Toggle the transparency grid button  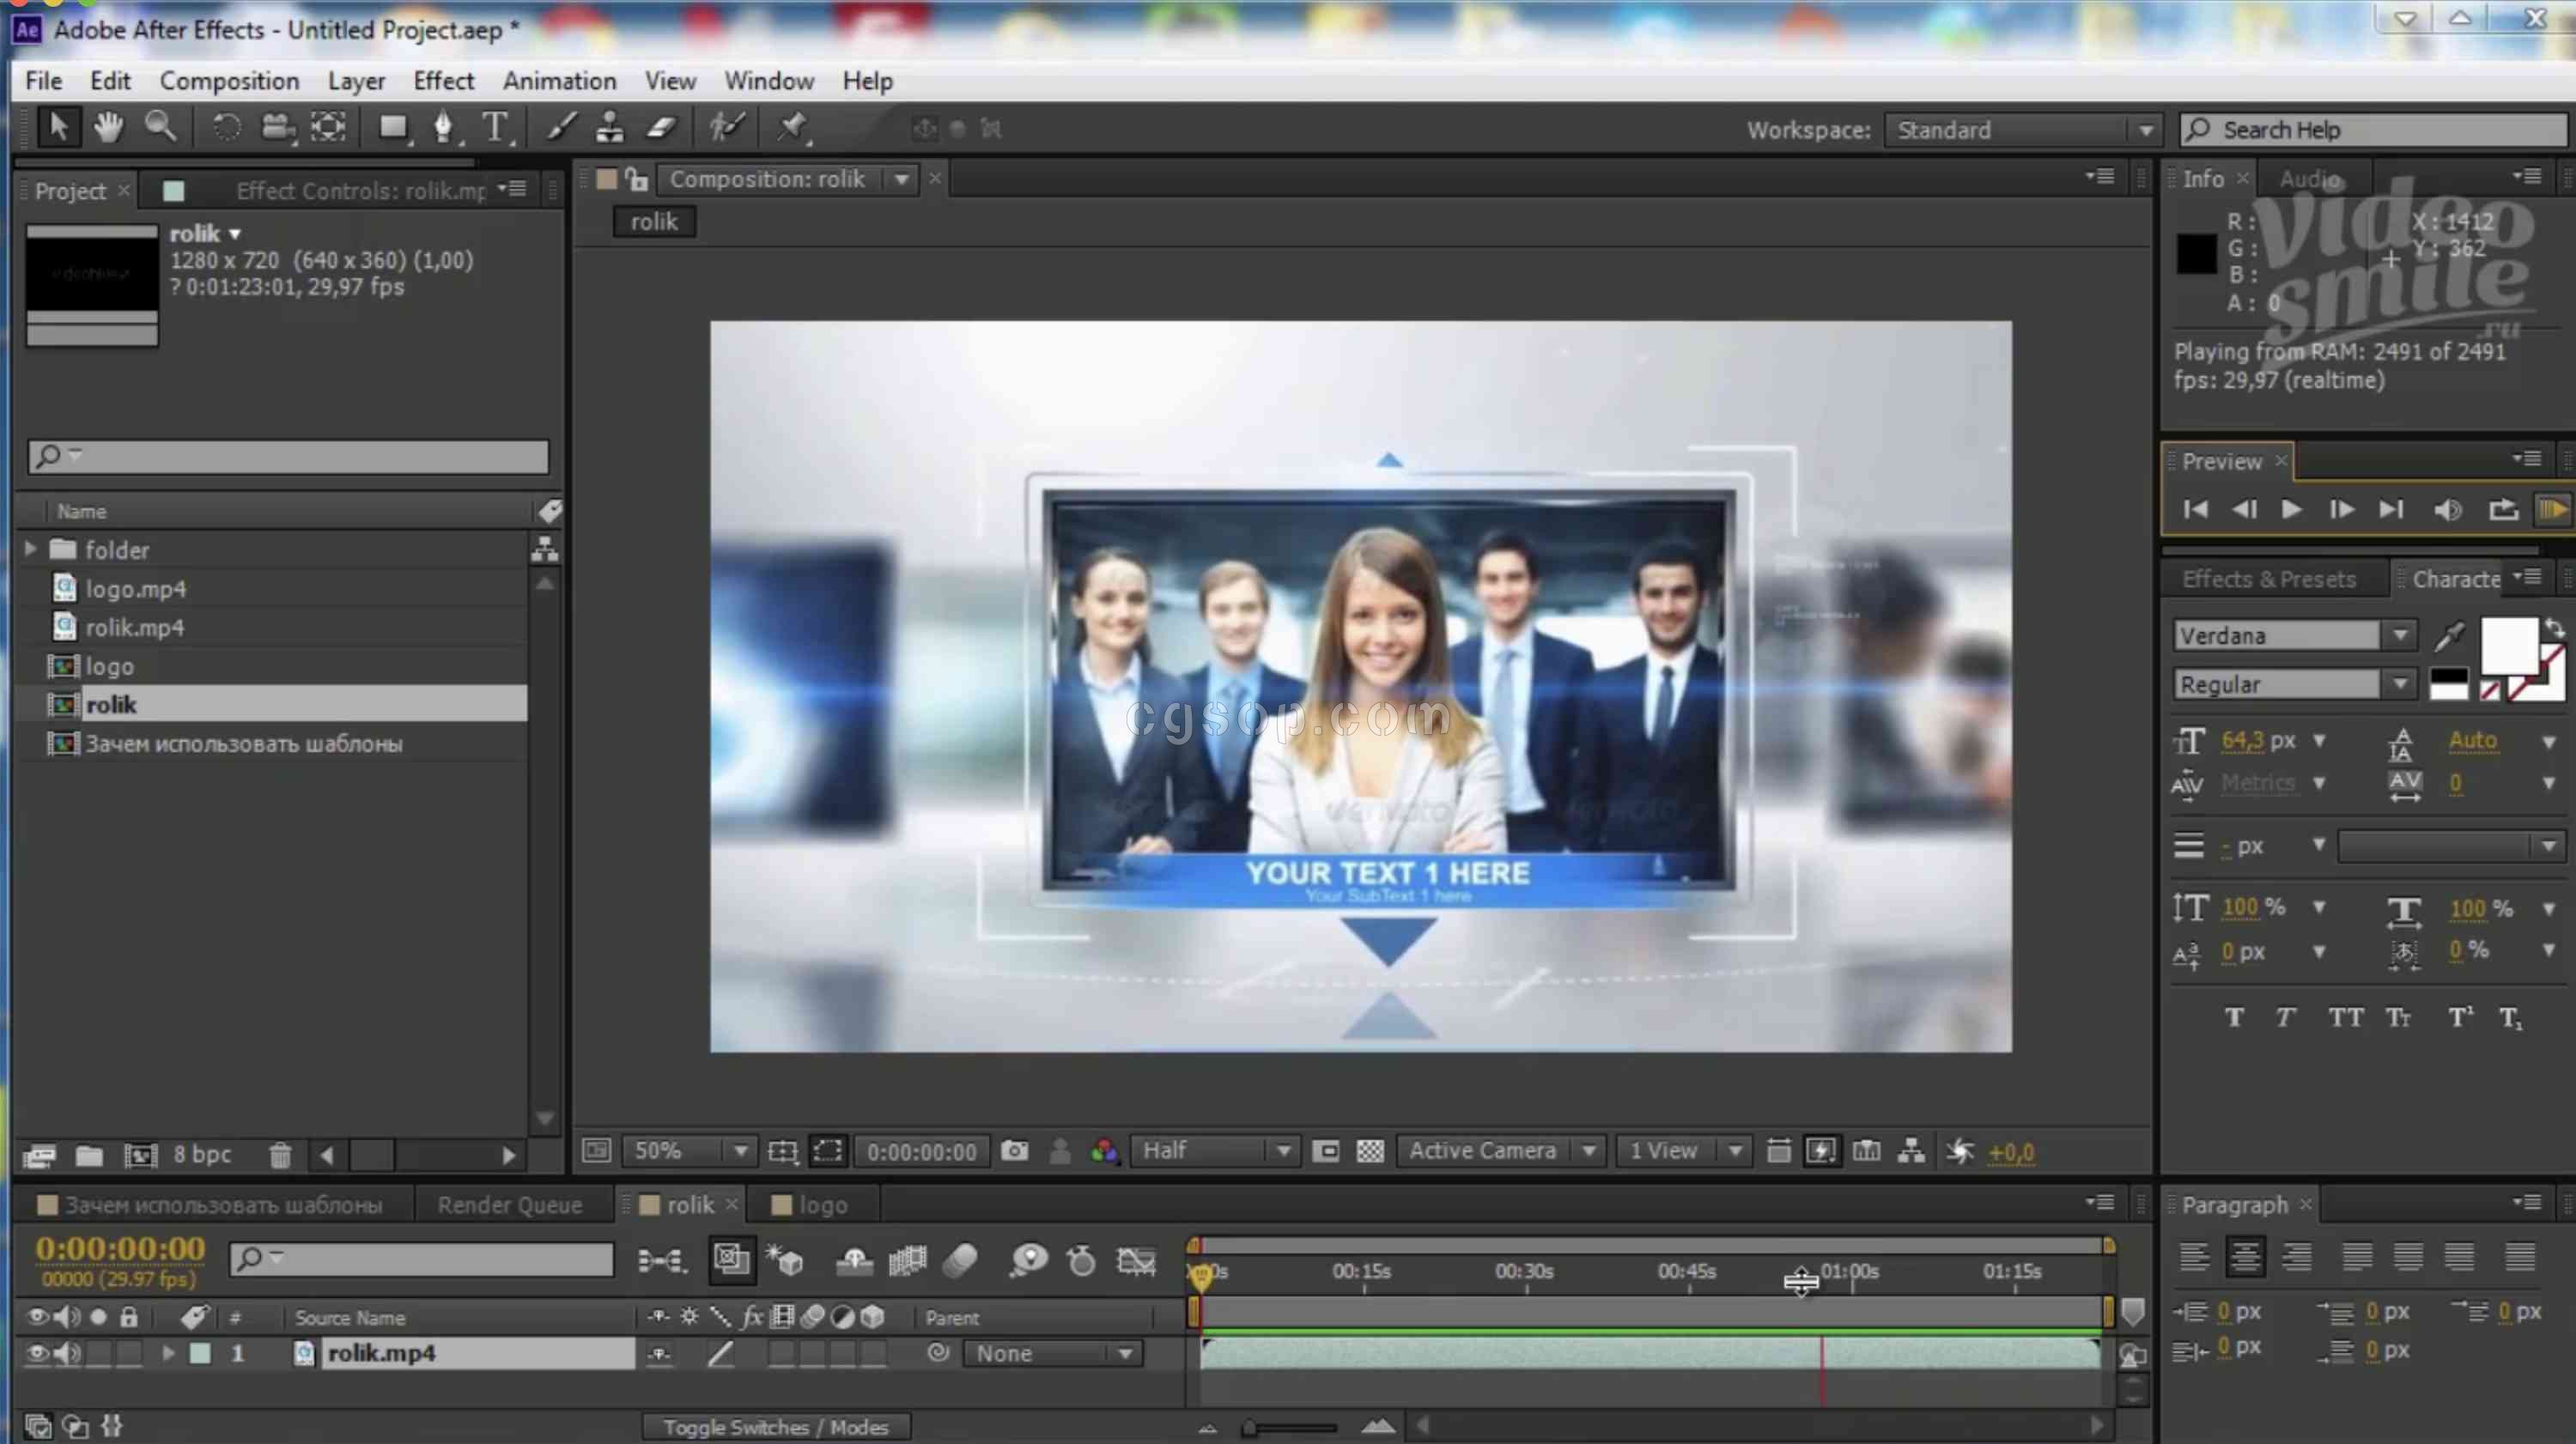(x=1370, y=1151)
